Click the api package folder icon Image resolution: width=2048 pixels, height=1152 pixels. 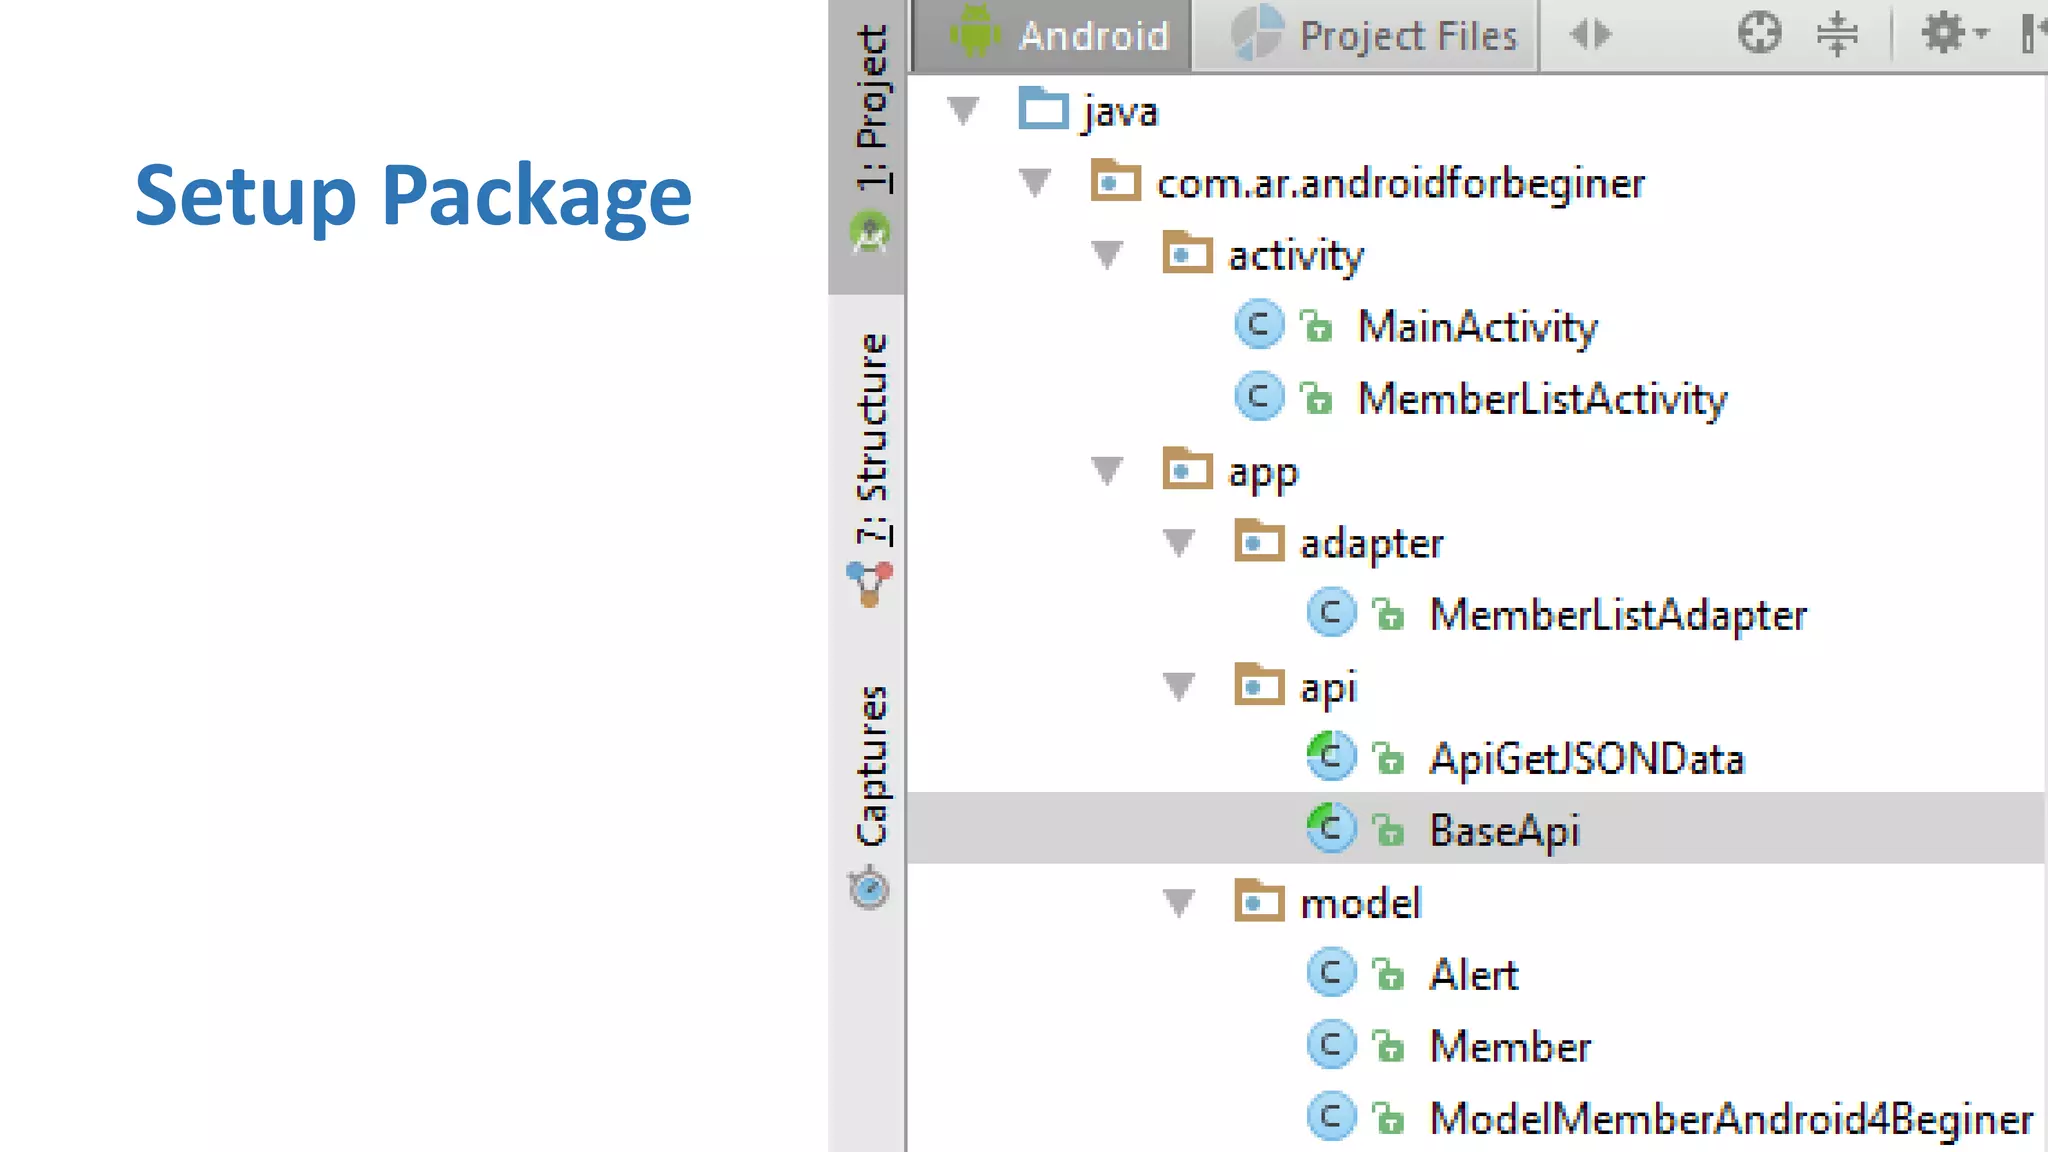1259,684
